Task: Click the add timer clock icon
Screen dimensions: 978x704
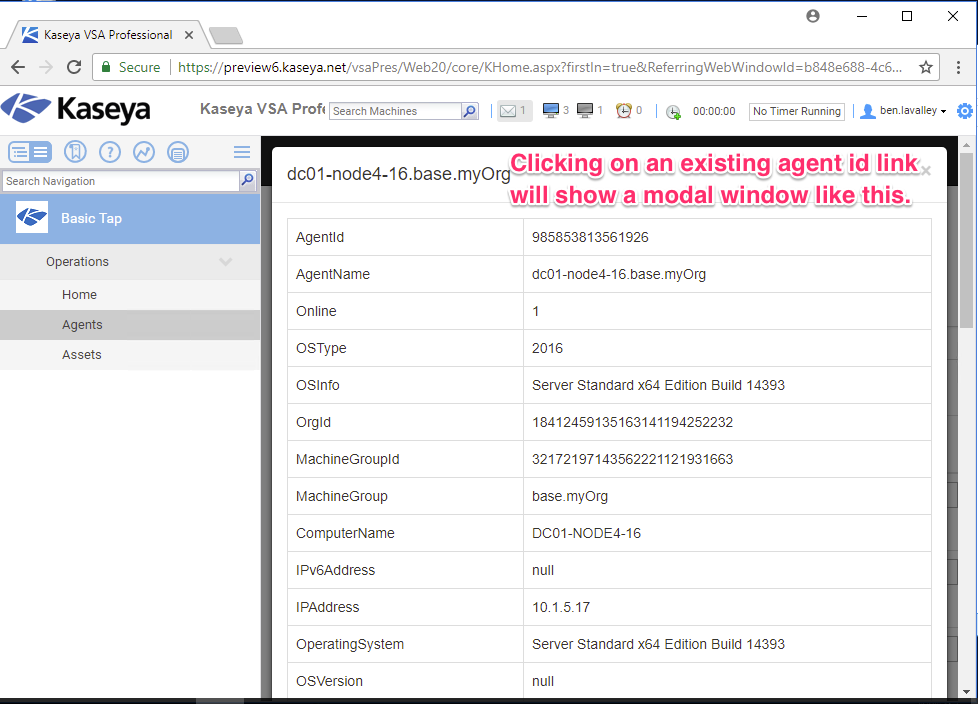Action: click(673, 112)
